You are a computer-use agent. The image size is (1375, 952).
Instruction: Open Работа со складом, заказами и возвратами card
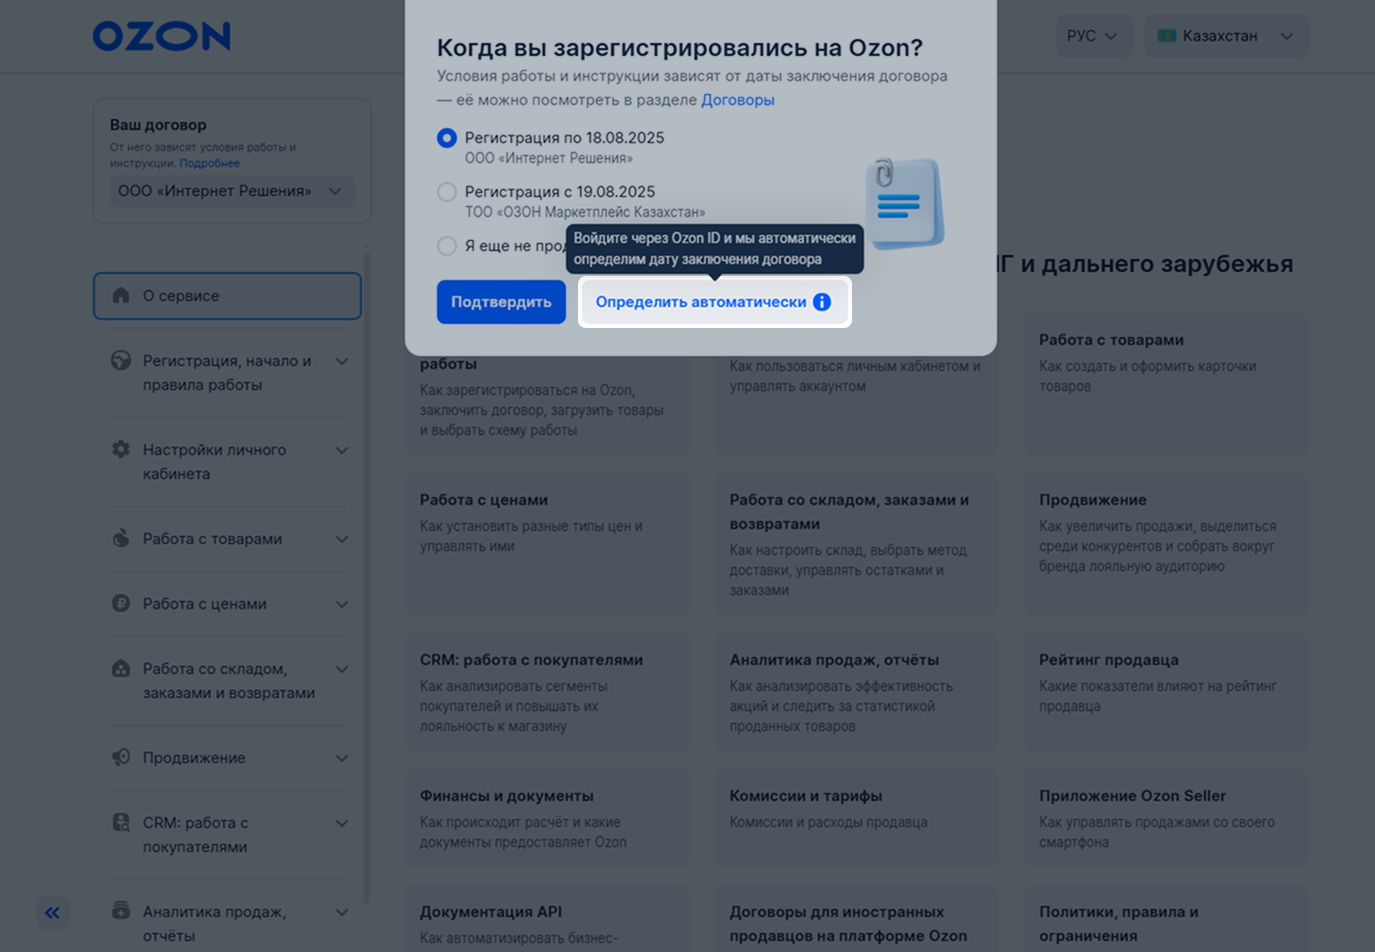coord(856,546)
